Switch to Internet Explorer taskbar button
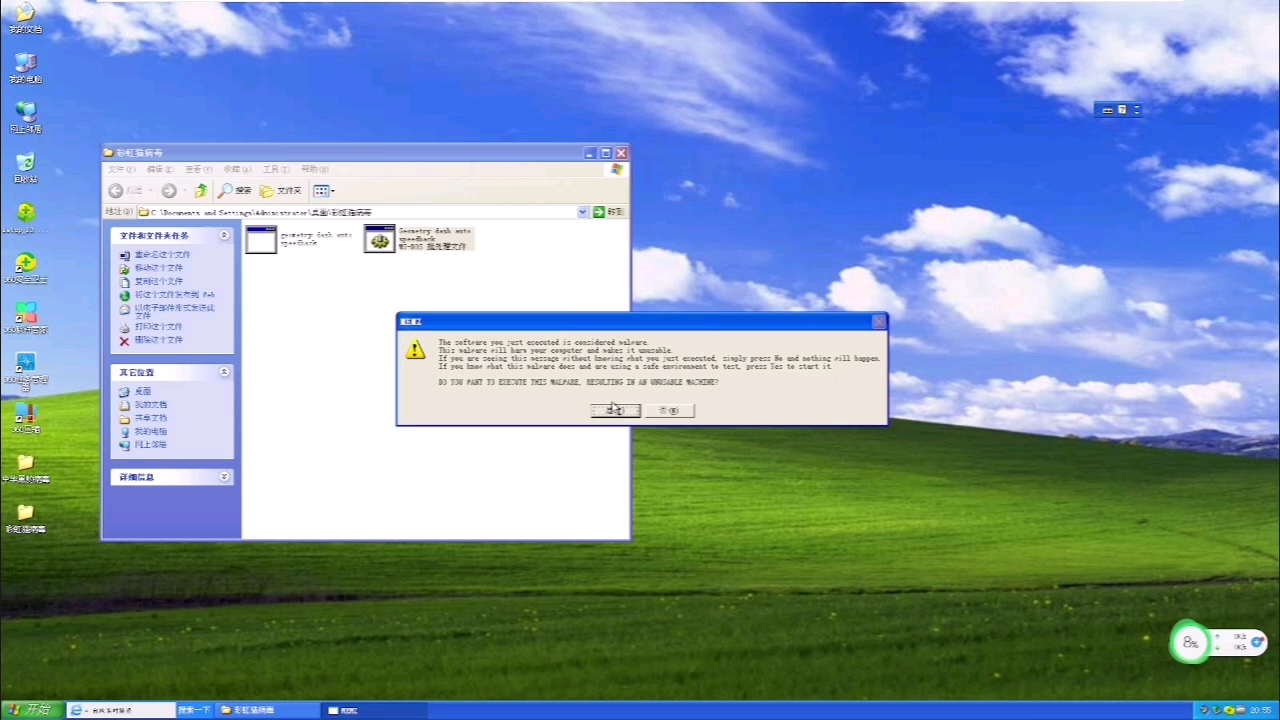The image size is (1280, 720). pos(121,710)
